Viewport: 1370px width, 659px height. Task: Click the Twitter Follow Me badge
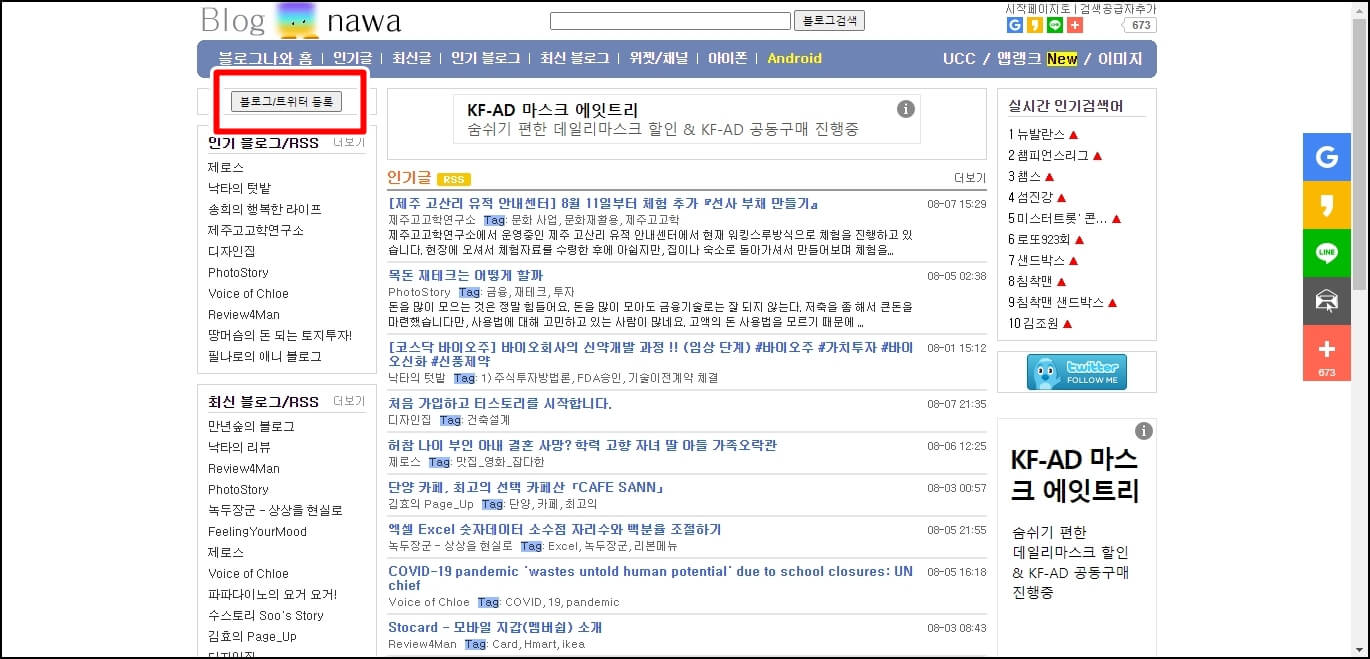(x=1077, y=372)
